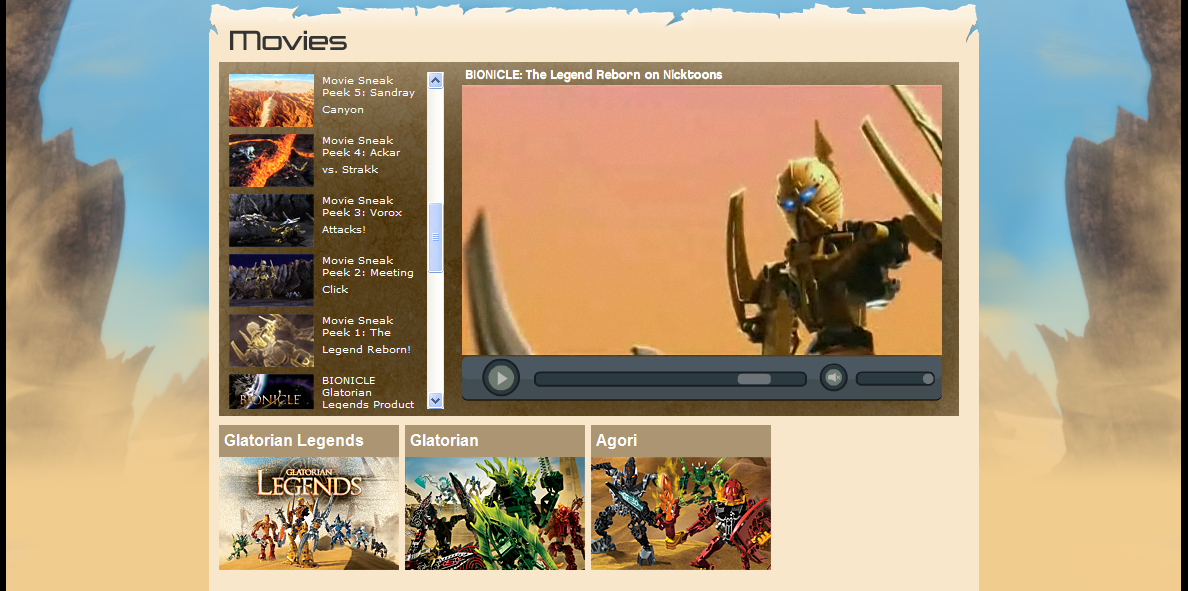Select 'Movie Sneak Peek 1: The Legend Reborn!' title
The width and height of the screenshot is (1188, 591).
[x=366, y=334]
